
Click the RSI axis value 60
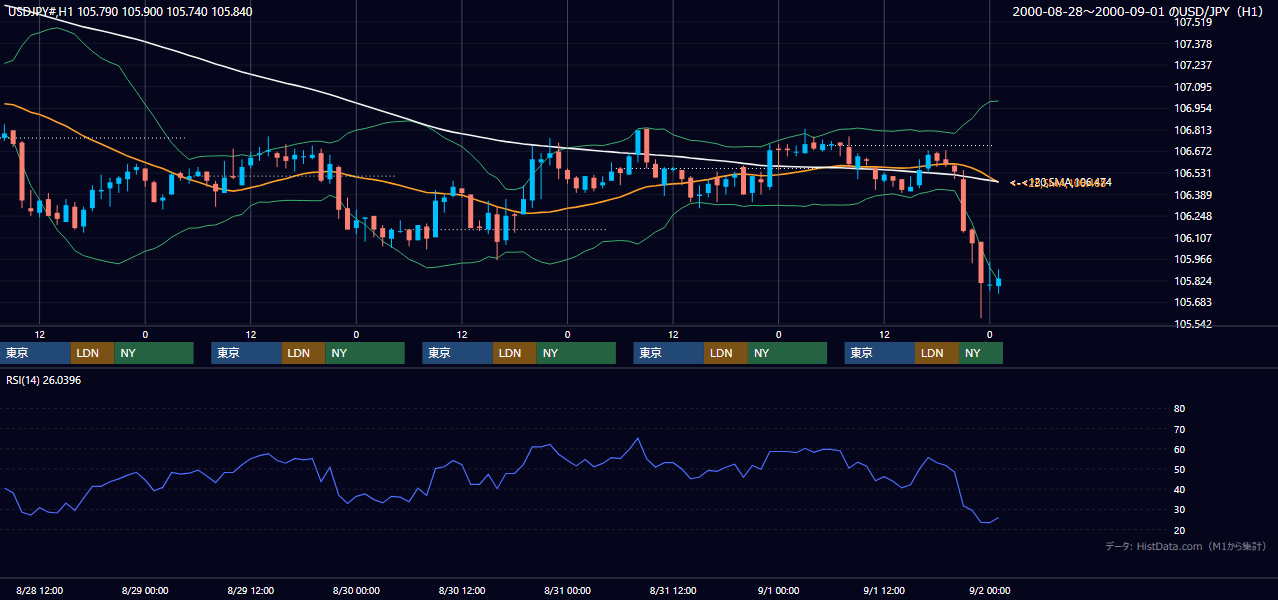click(x=1179, y=449)
